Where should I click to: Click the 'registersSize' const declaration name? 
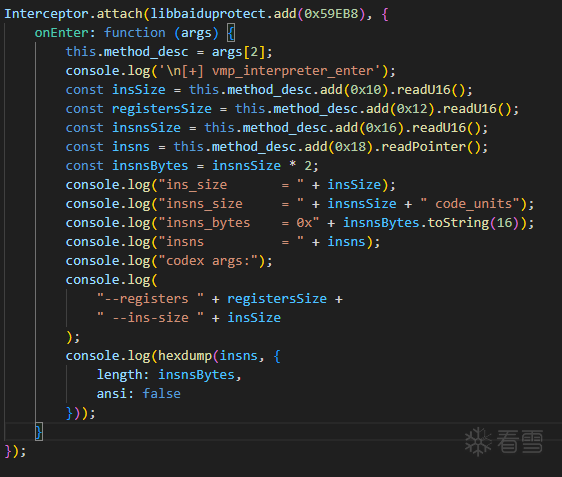click(162, 109)
